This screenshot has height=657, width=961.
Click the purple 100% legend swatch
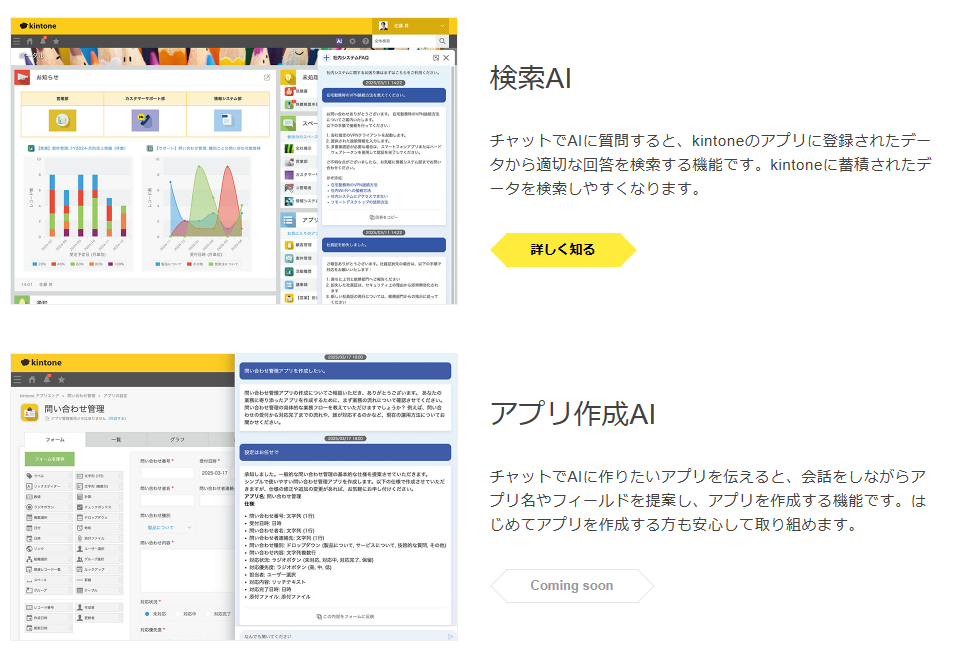pos(110,264)
